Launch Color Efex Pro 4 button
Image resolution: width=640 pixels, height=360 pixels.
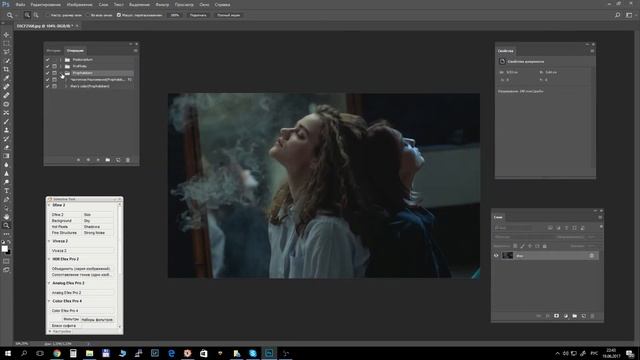(x=82, y=311)
